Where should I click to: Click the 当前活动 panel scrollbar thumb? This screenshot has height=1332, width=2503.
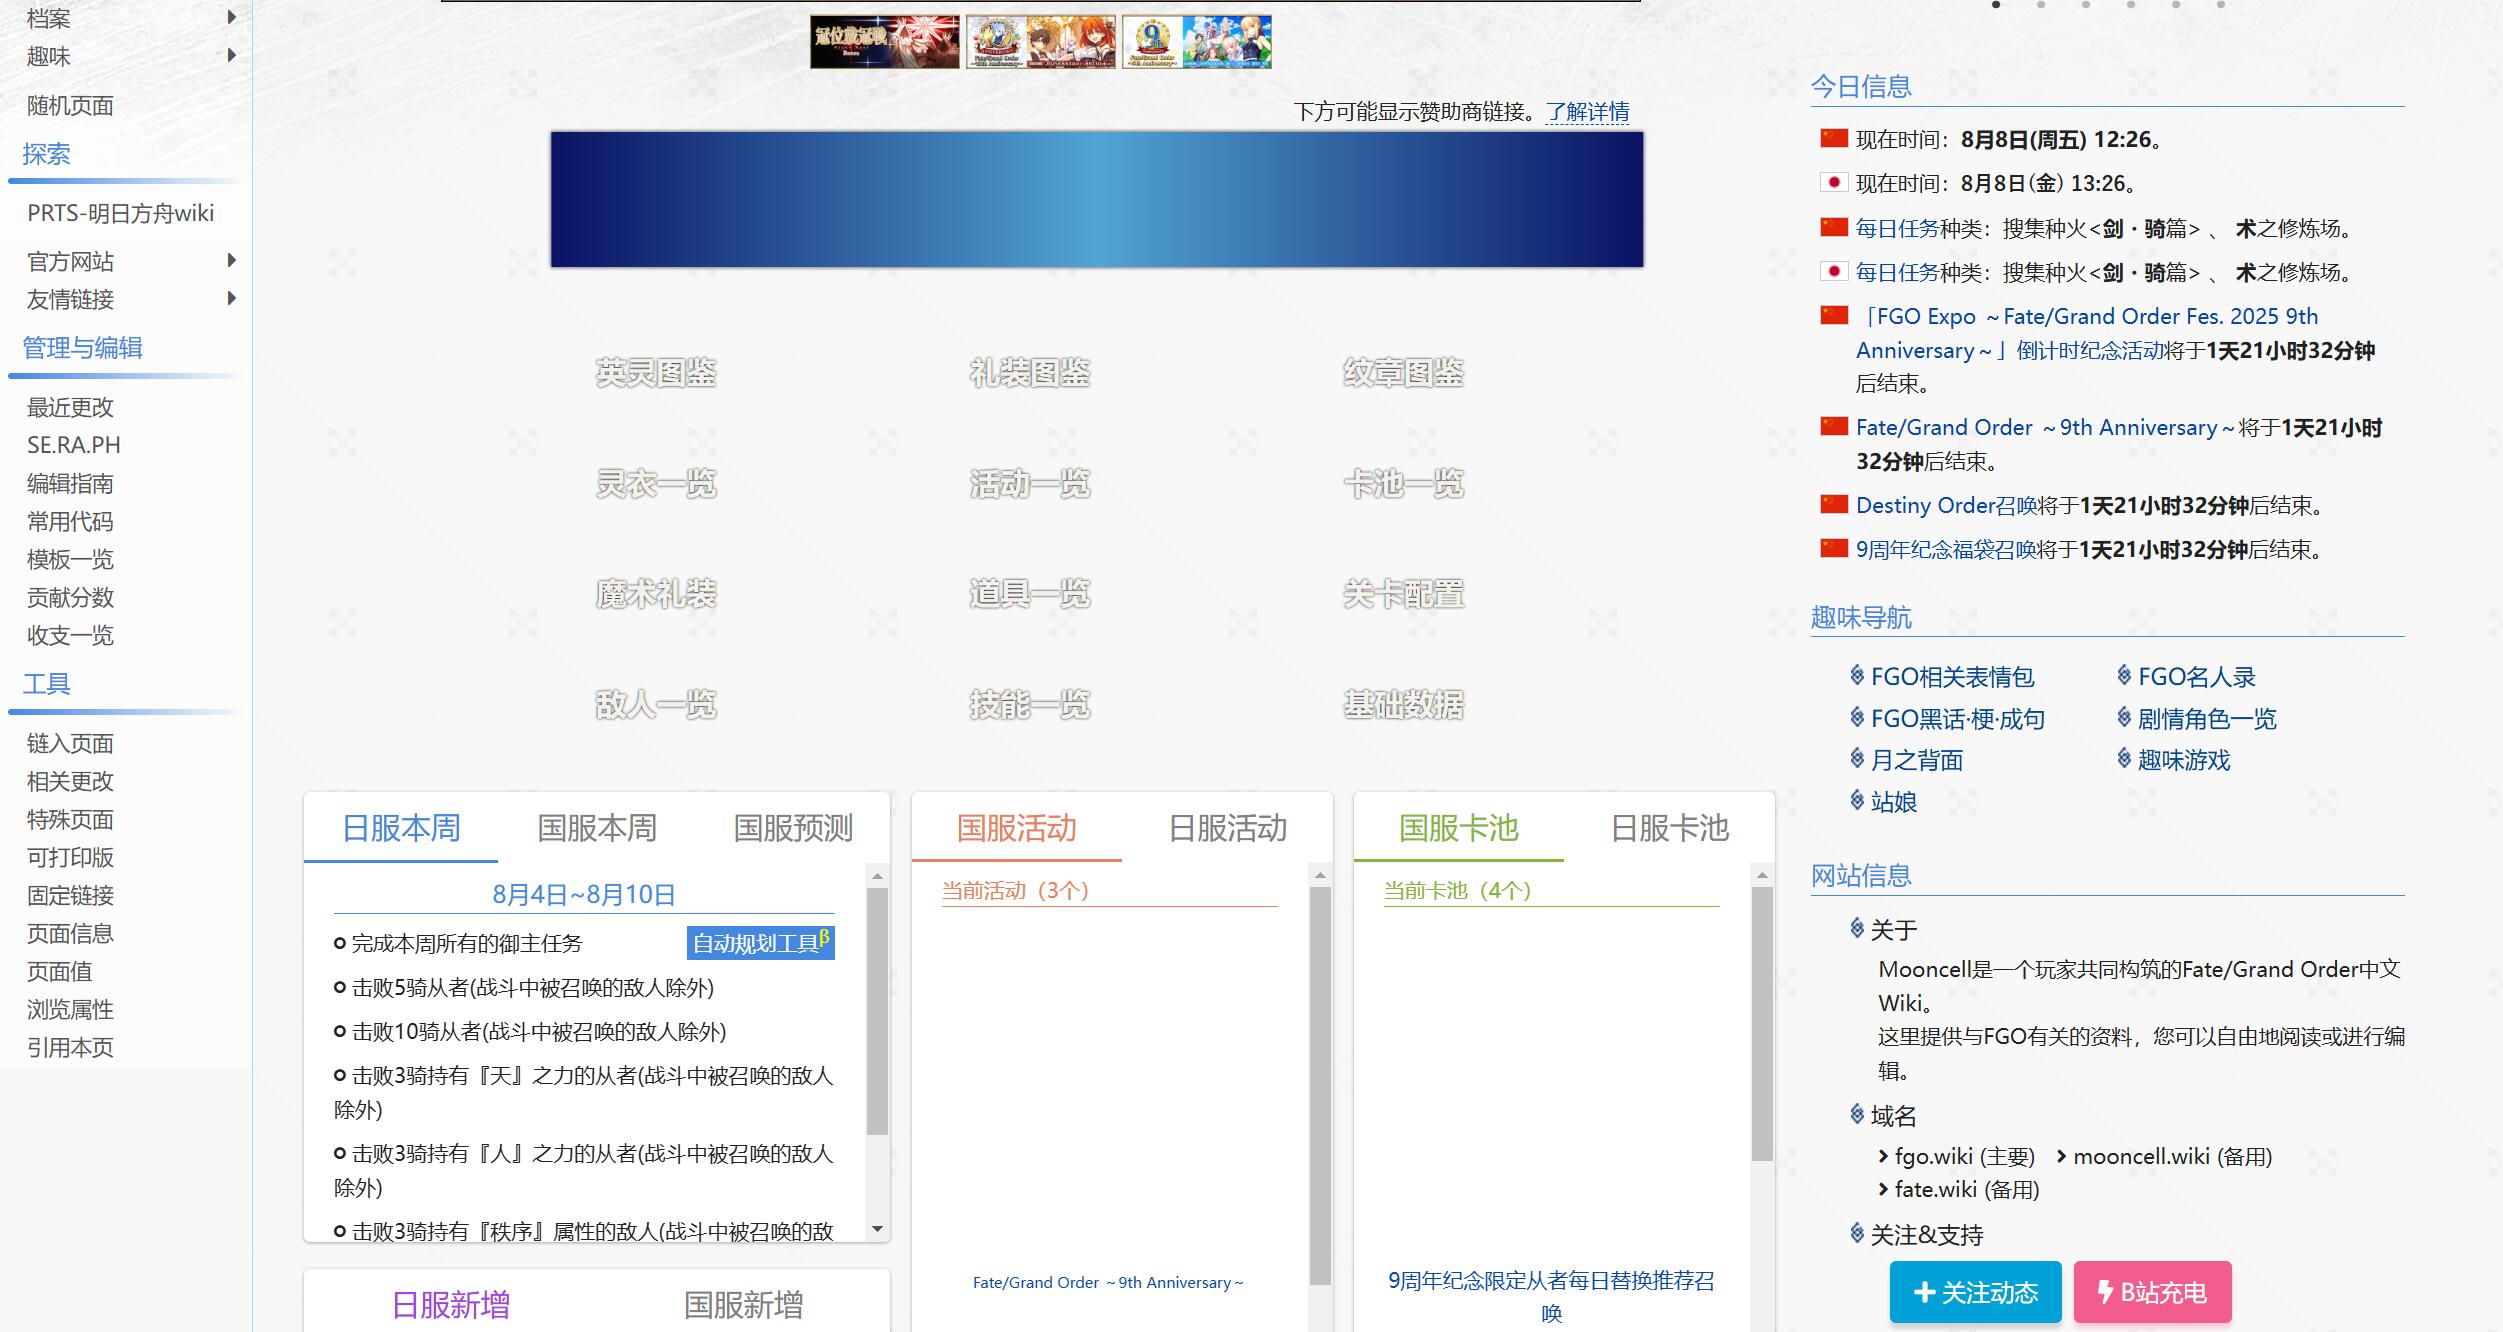pos(1320,1085)
